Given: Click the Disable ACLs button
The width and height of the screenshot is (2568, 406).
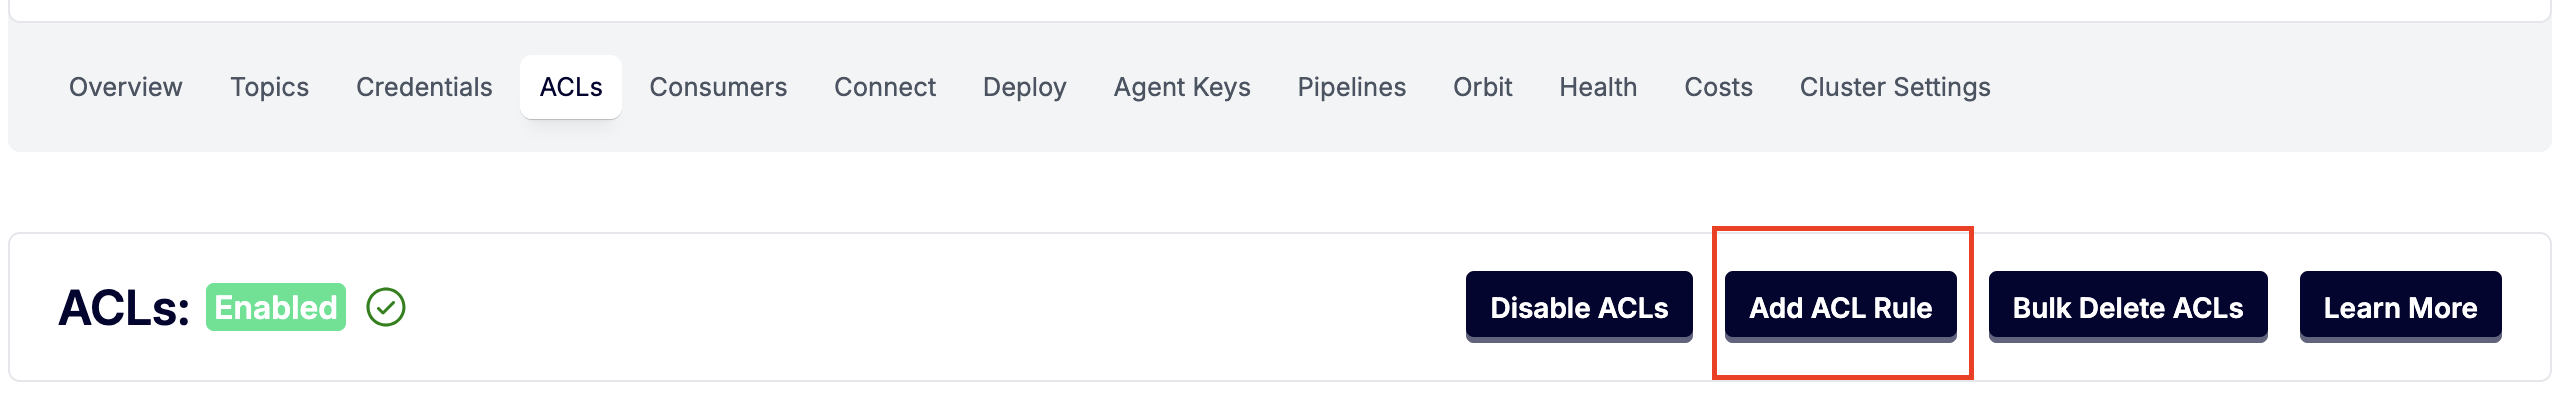Looking at the screenshot, I should tap(1579, 307).
